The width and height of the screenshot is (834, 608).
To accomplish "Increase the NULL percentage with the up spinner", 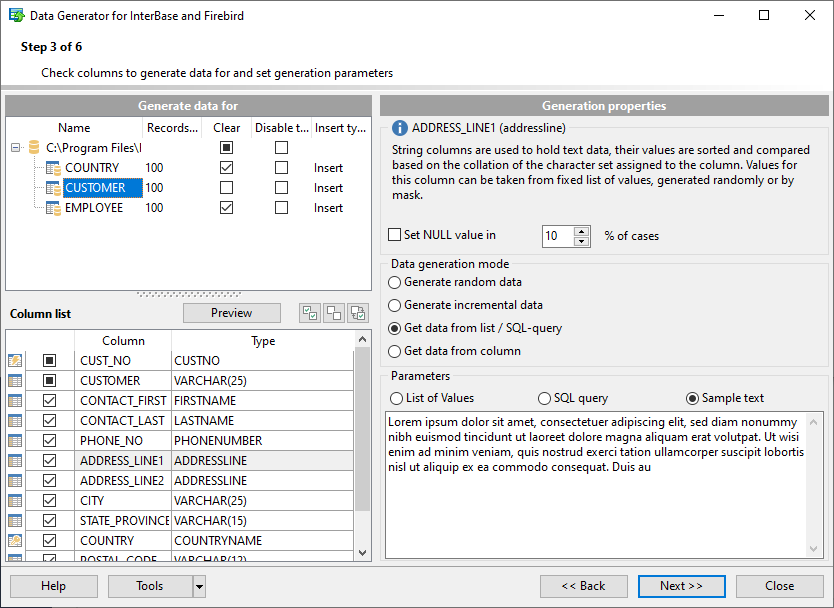I will (582, 231).
